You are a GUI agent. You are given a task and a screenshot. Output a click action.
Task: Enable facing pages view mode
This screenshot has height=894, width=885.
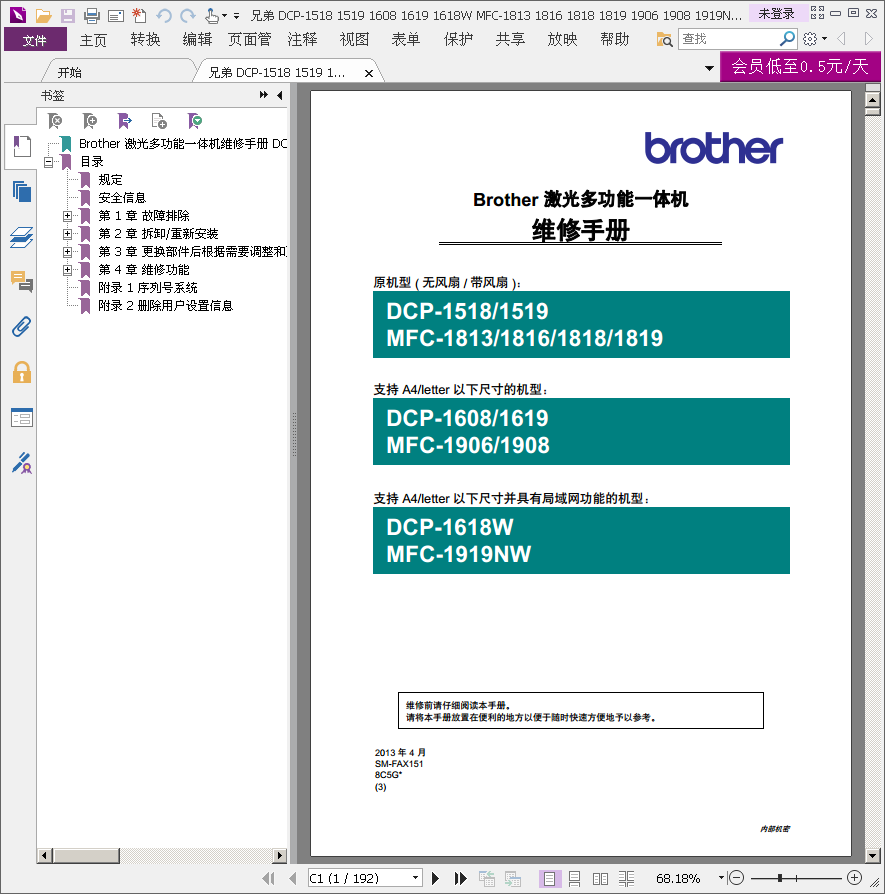[x=600, y=879]
